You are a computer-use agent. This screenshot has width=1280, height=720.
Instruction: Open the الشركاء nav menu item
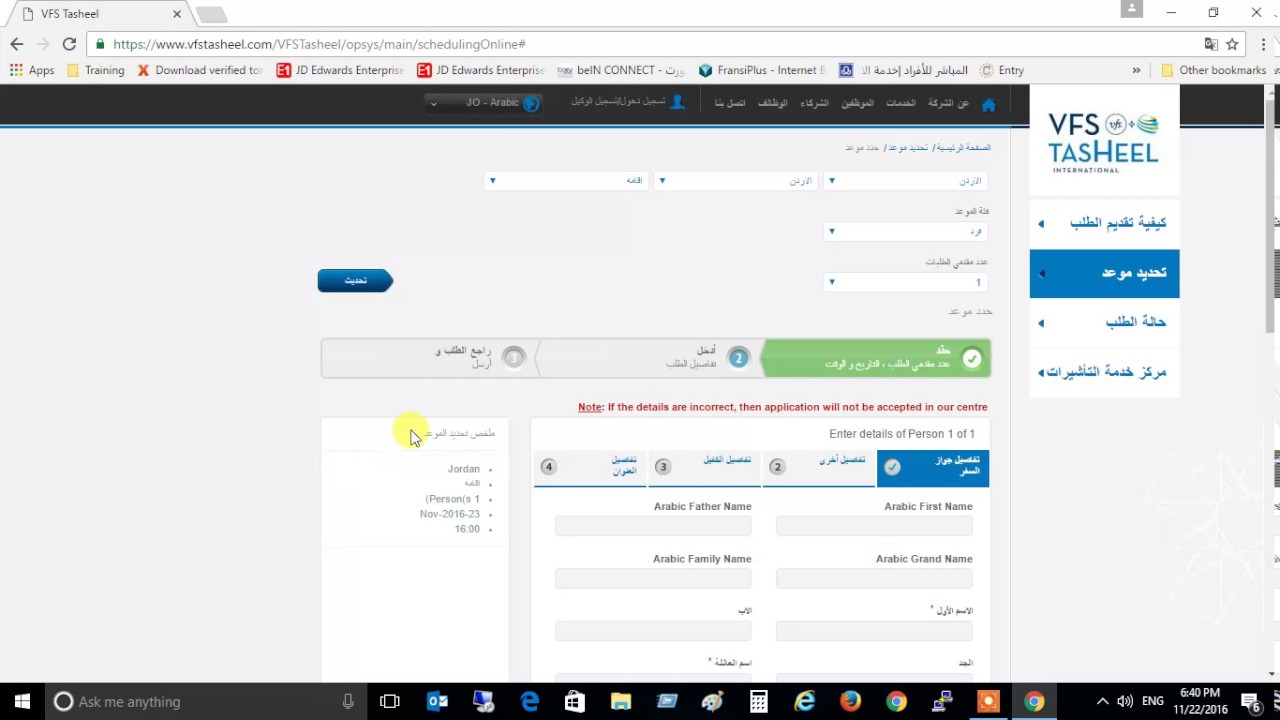[x=814, y=103]
